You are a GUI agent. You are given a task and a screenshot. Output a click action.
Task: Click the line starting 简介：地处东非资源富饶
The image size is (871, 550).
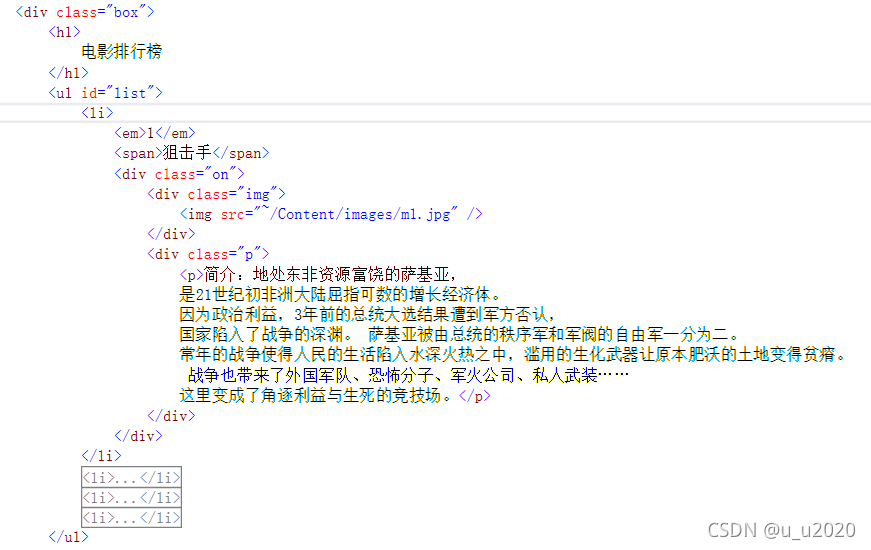pyautogui.click(x=319, y=274)
